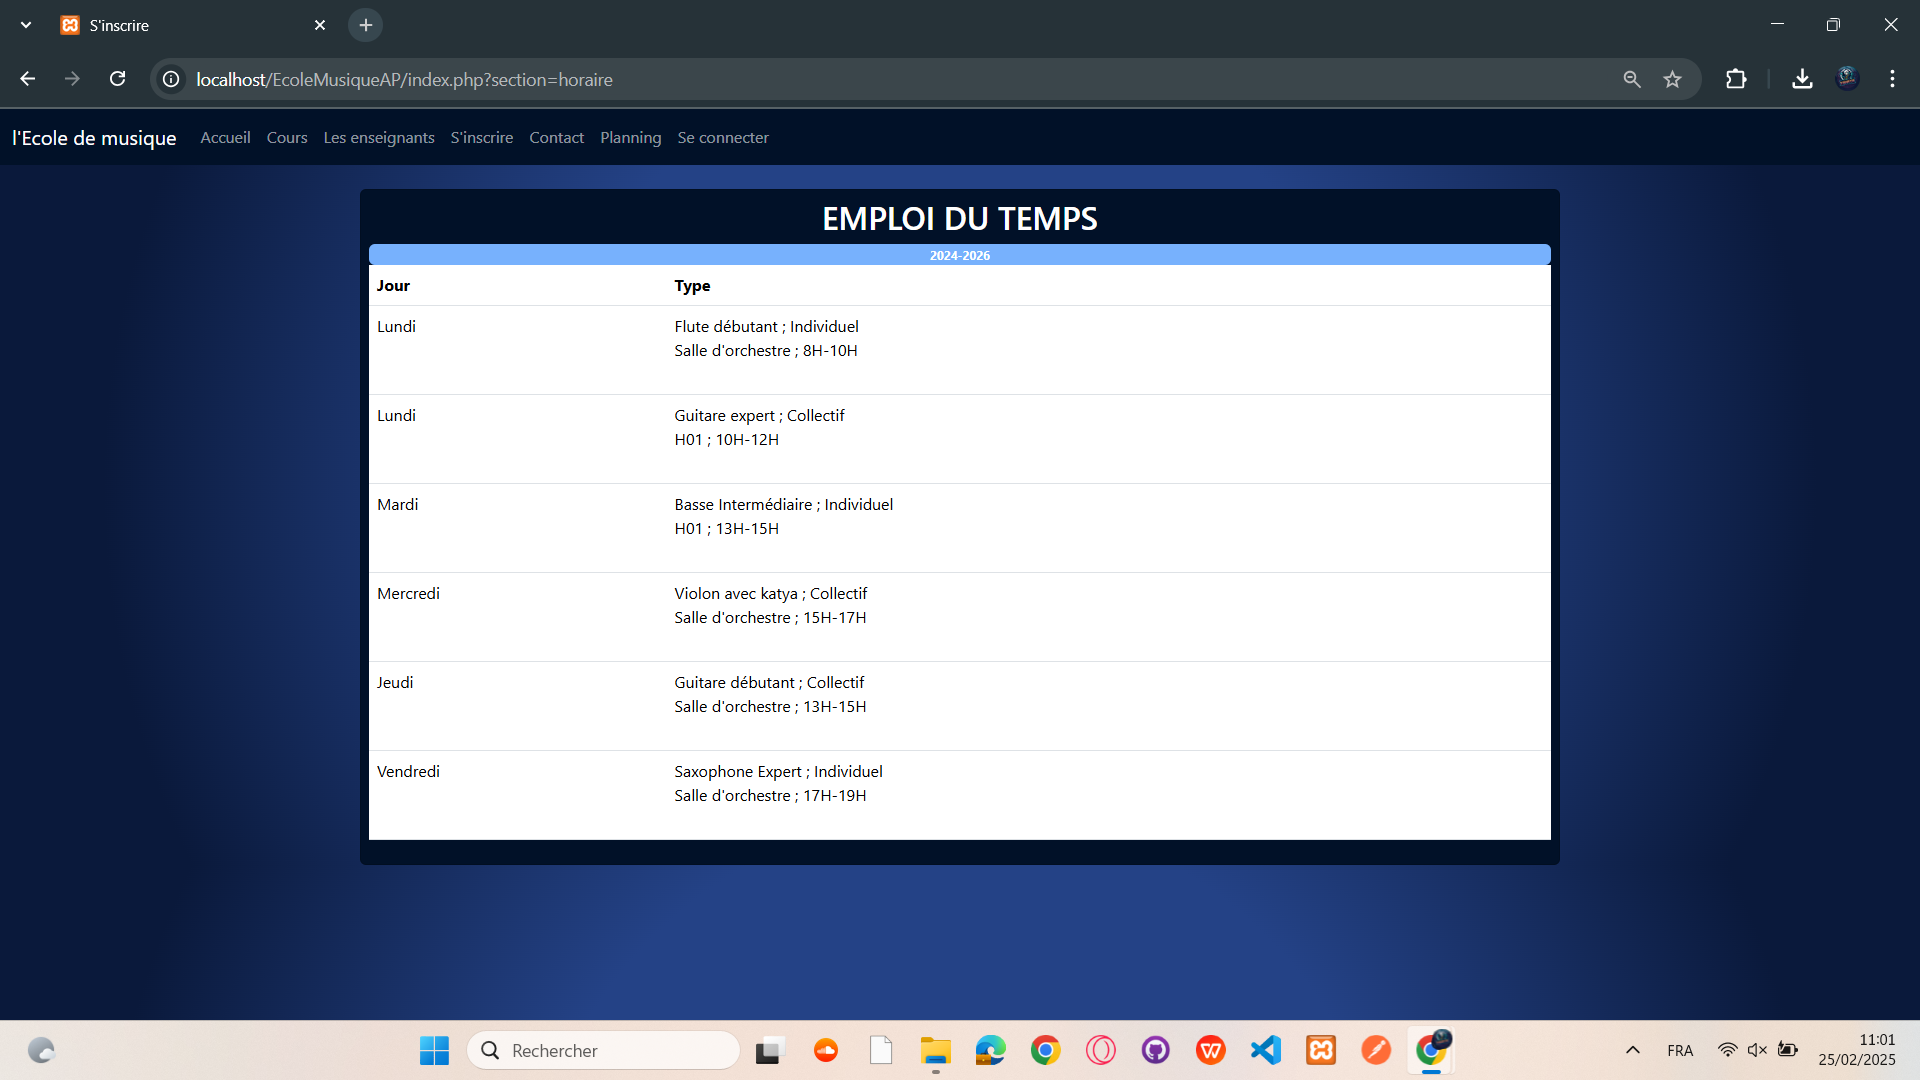Unmute the system volume
Screen dimensions: 1920x1080
pos(1758,1050)
